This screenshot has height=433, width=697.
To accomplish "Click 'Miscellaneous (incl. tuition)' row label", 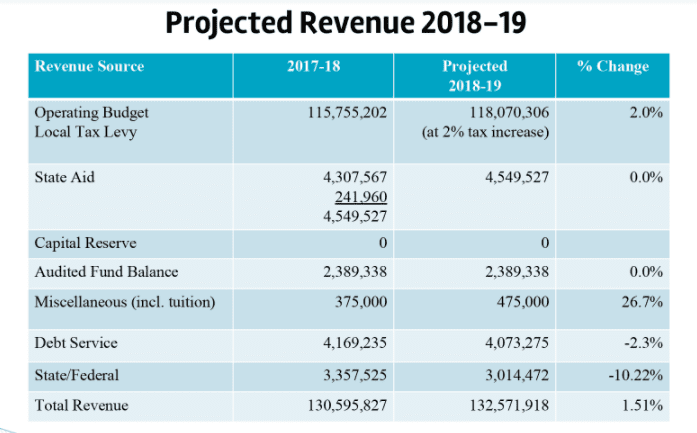I will coord(125,302).
